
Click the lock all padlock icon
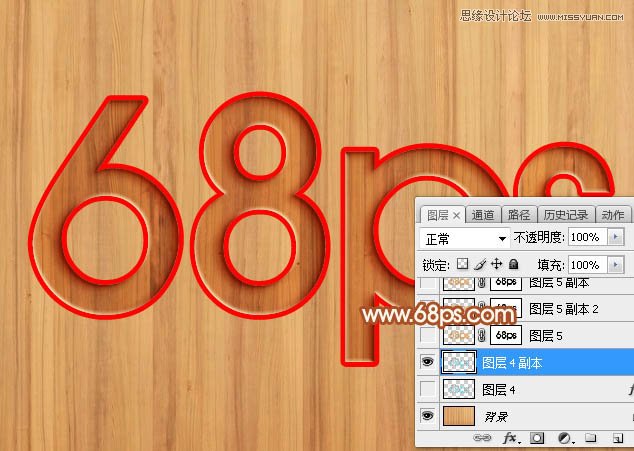[514, 265]
